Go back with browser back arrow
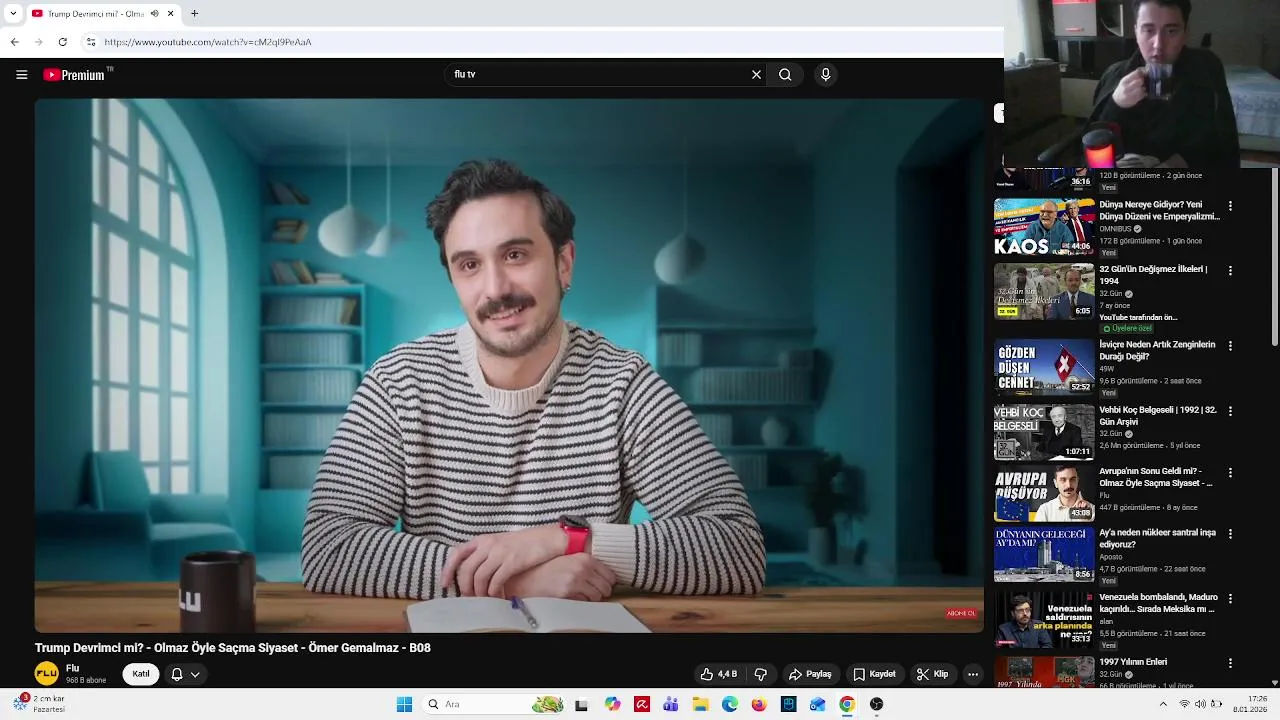Screen dimensions: 1280x720 14,42
